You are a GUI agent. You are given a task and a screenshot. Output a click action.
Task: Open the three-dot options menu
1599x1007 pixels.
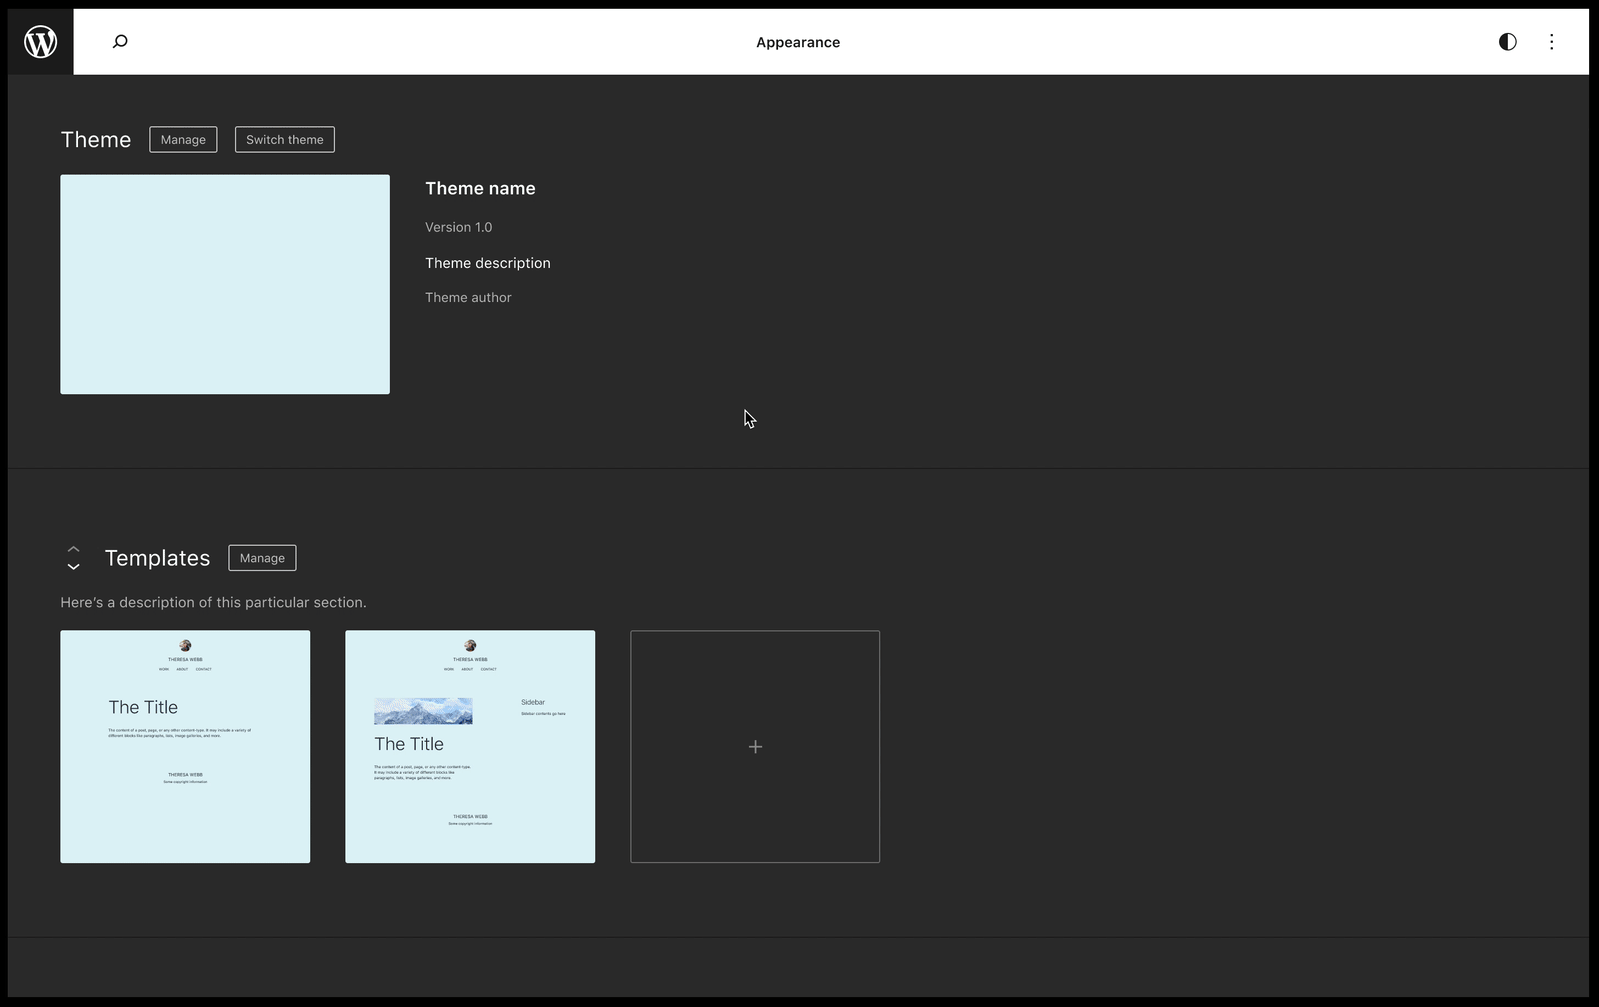[x=1551, y=42]
